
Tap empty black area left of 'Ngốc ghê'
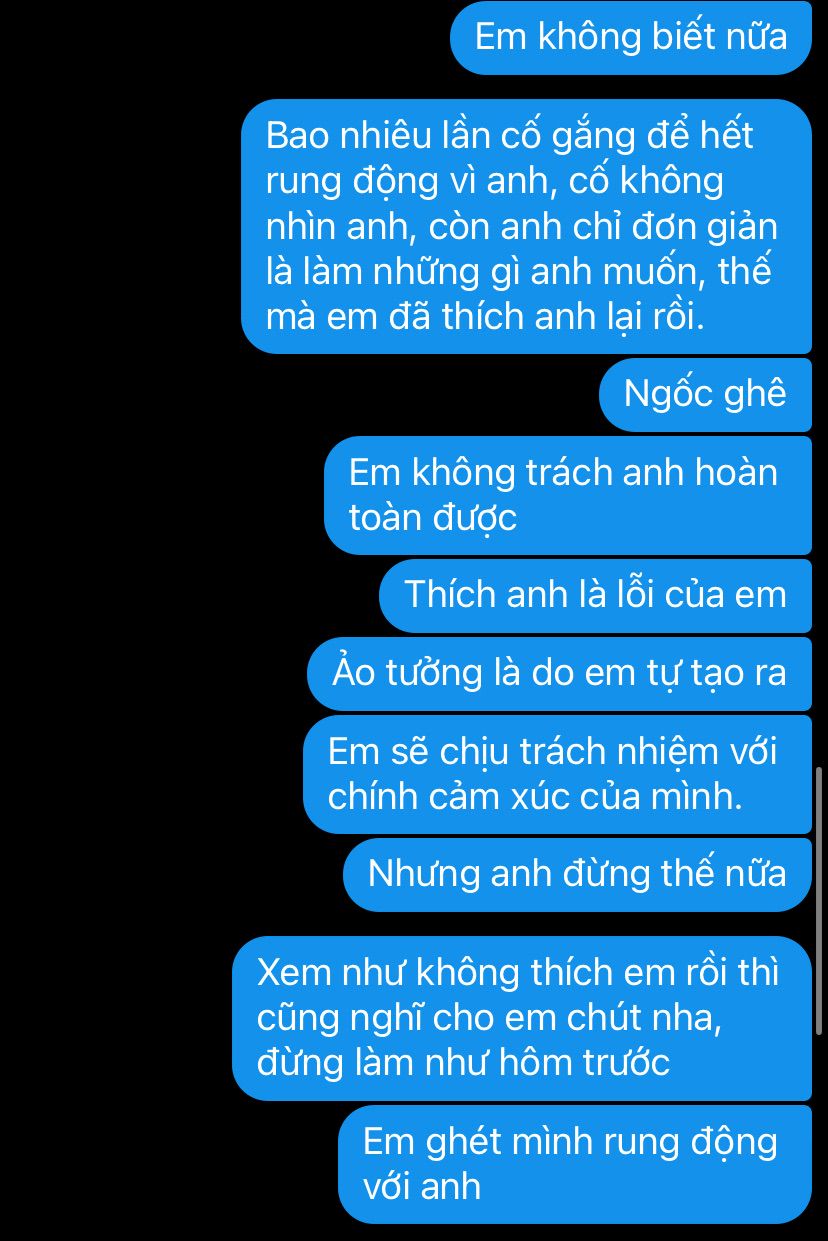pyautogui.click(x=300, y=394)
